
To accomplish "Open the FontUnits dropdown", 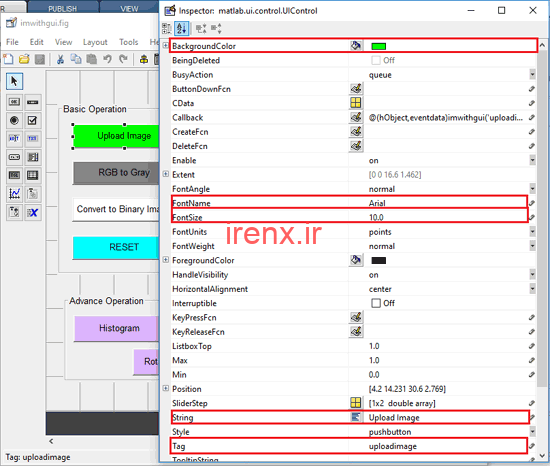I will tap(532, 231).
